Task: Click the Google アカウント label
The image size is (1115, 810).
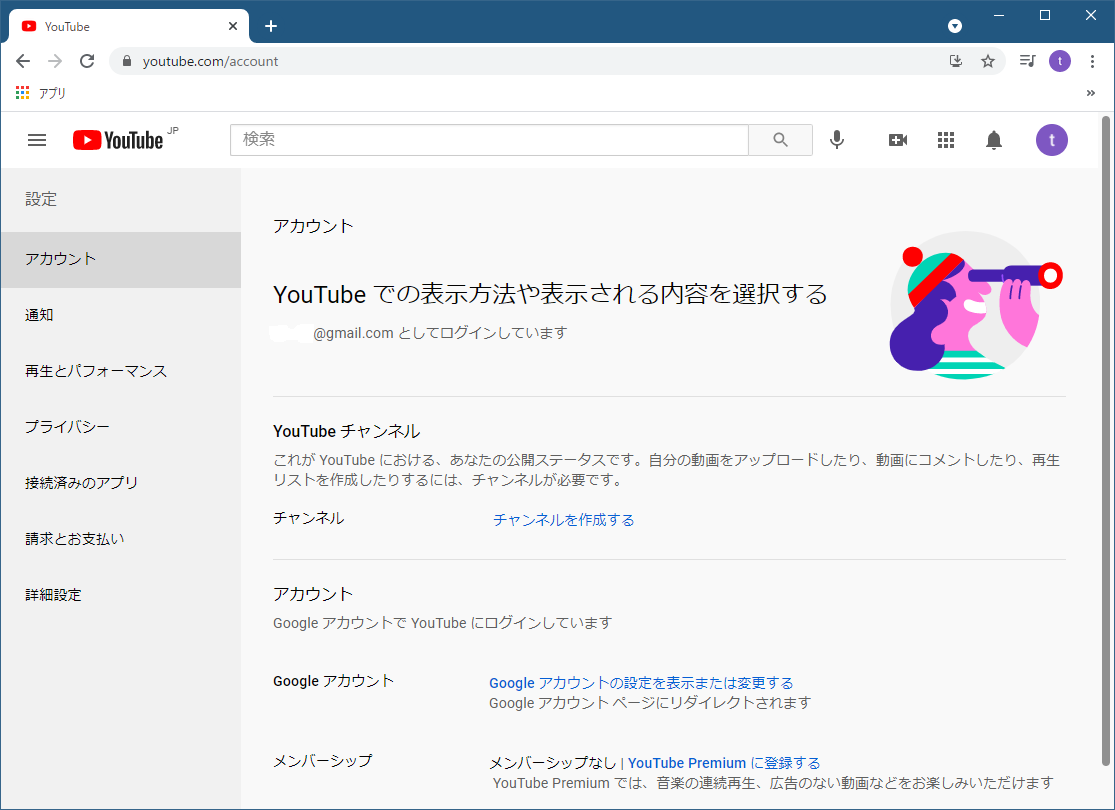Action: coord(333,681)
